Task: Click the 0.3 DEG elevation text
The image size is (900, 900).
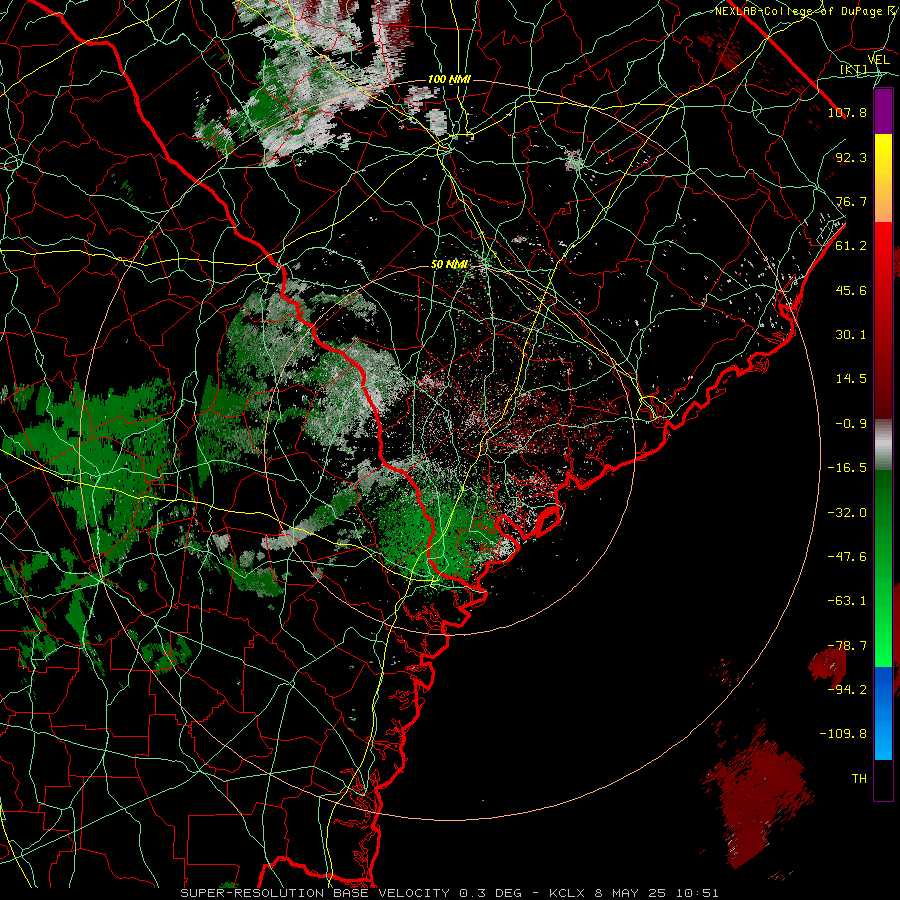Action: pos(491,893)
